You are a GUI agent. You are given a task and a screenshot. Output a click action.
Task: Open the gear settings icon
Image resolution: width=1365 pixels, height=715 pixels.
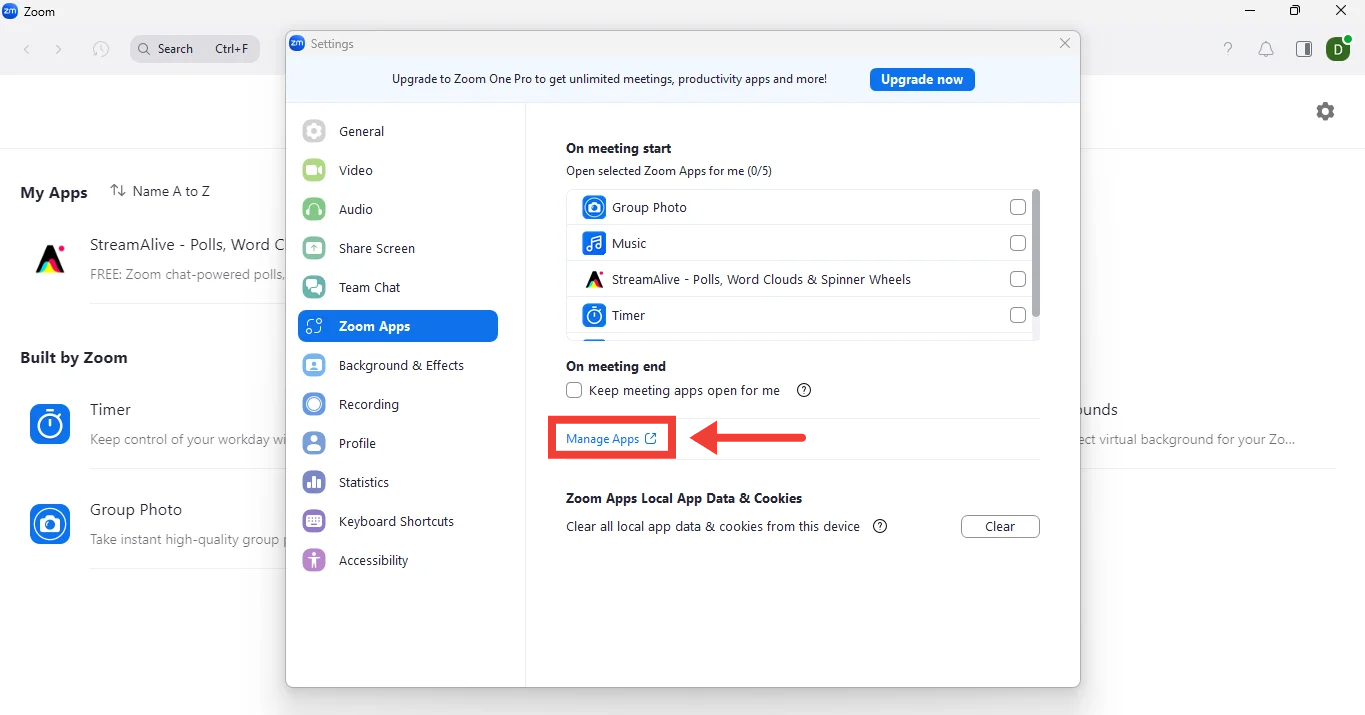pyautogui.click(x=1325, y=111)
